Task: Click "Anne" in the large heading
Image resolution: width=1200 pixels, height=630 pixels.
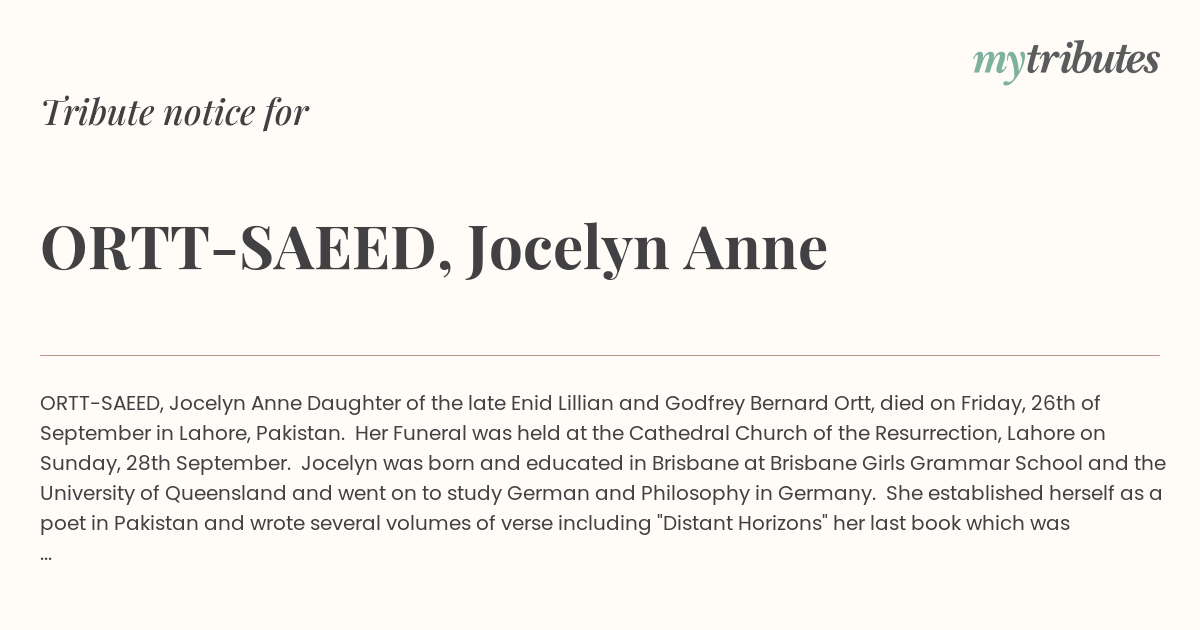Action: click(x=756, y=248)
